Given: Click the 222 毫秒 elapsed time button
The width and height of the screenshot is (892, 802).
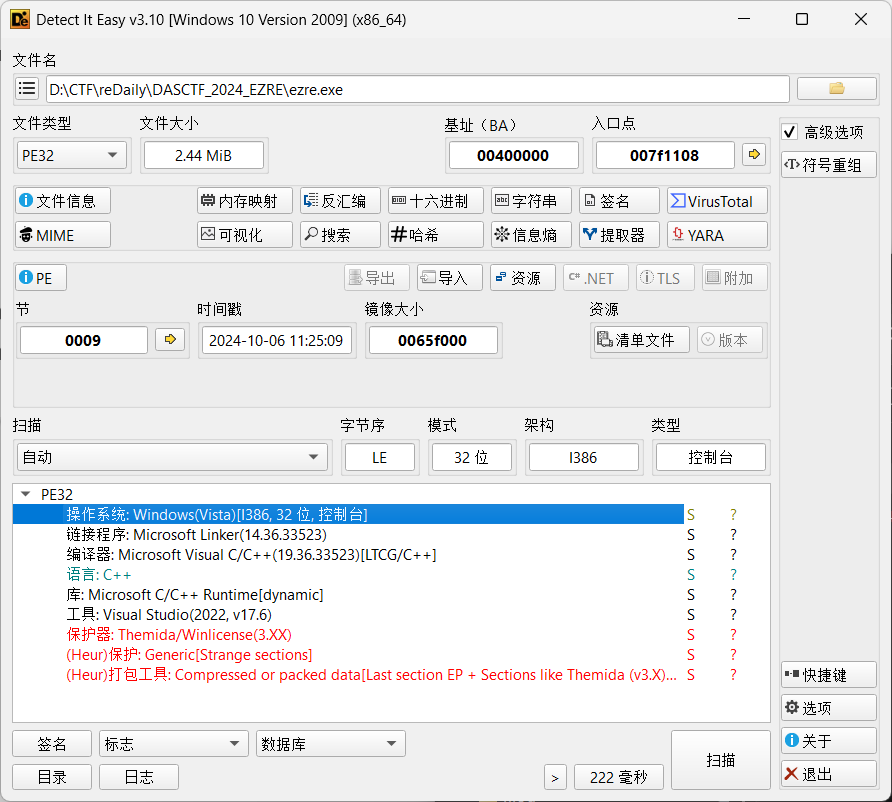Looking at the screenshot, I should tap(619, 778).
